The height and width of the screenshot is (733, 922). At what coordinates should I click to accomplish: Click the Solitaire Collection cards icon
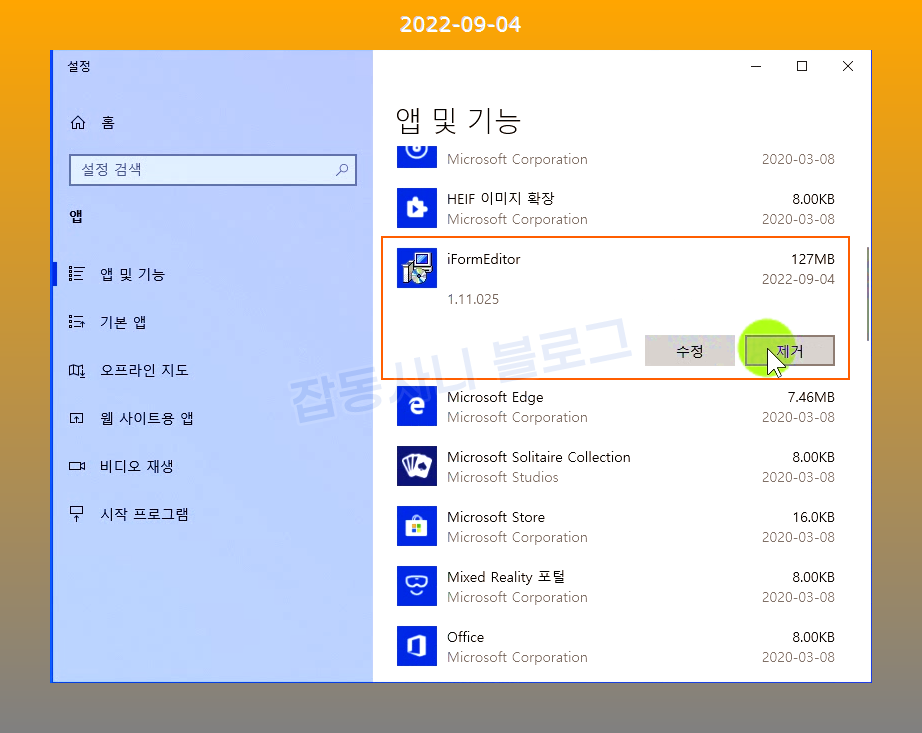coord(416,466)
